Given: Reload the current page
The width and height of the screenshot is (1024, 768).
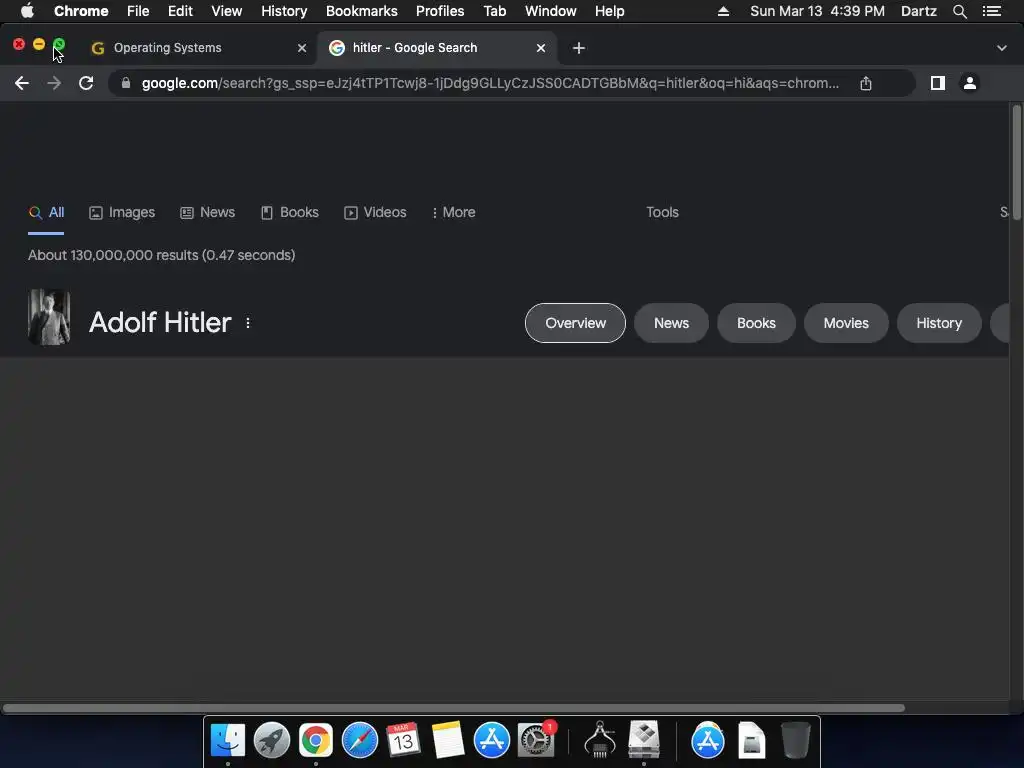Looking at the screenshot, I should point(86,83).
